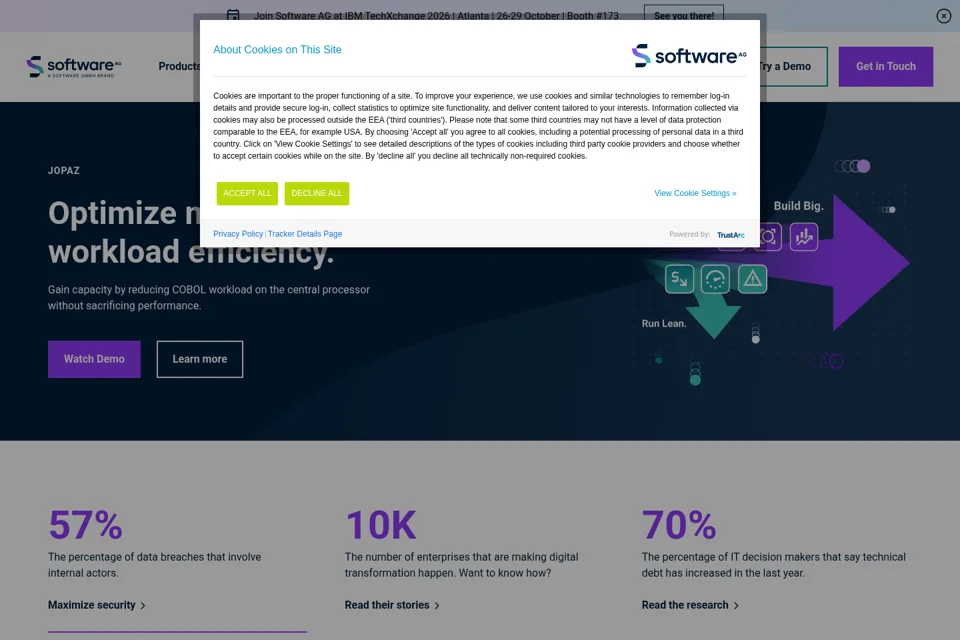Click the DECLINE ALL cookies button
The image size is (960, 640).
[x=317, y=194]
